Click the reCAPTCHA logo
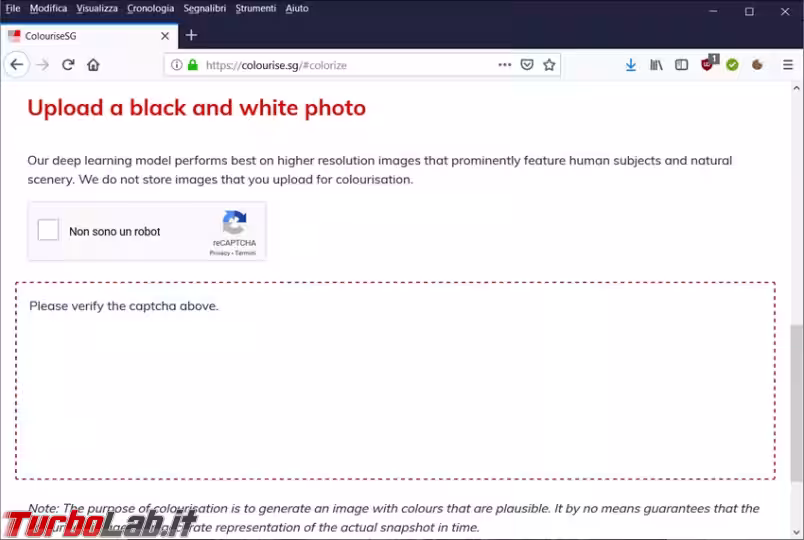804x540 pixels. (x=234, y=222)
